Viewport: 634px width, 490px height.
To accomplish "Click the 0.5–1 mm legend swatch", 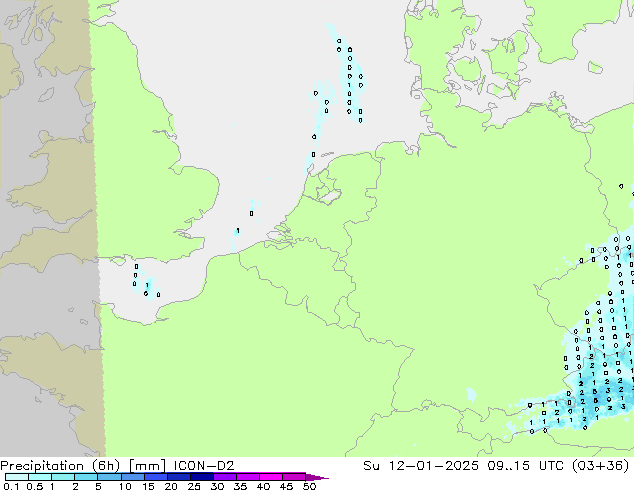I will point(40,477).
